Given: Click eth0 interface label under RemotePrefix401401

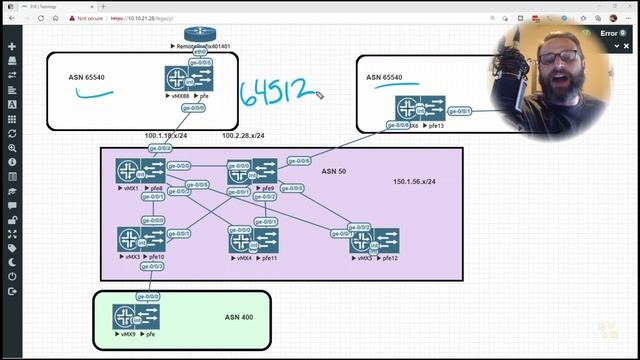Looking at the screenshot, I should pos(200,52).
